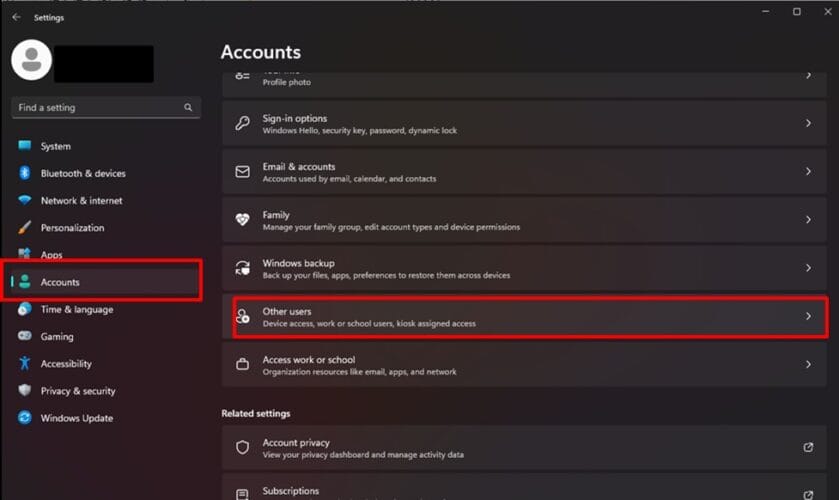Screen dimensions: 839x500
Task: Click the user profile avatar picture
Action: pos(31,60)
